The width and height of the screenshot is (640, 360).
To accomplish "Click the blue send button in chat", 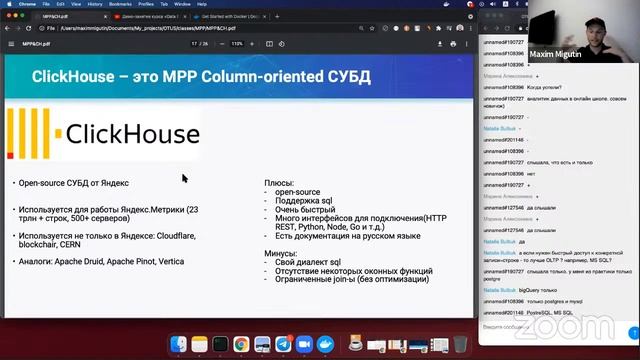I will pyautogui.click(x=634, y=333).
